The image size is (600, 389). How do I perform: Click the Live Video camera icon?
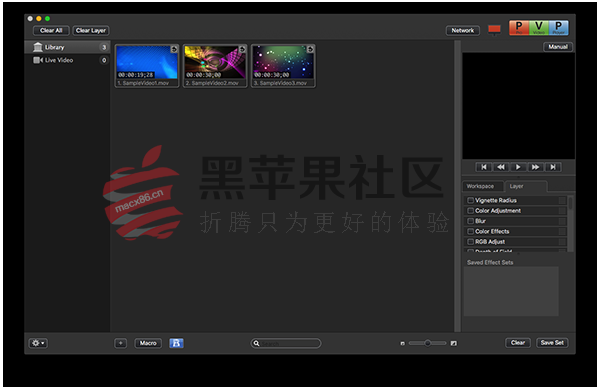pyautogui.click(x=38, y=60)
